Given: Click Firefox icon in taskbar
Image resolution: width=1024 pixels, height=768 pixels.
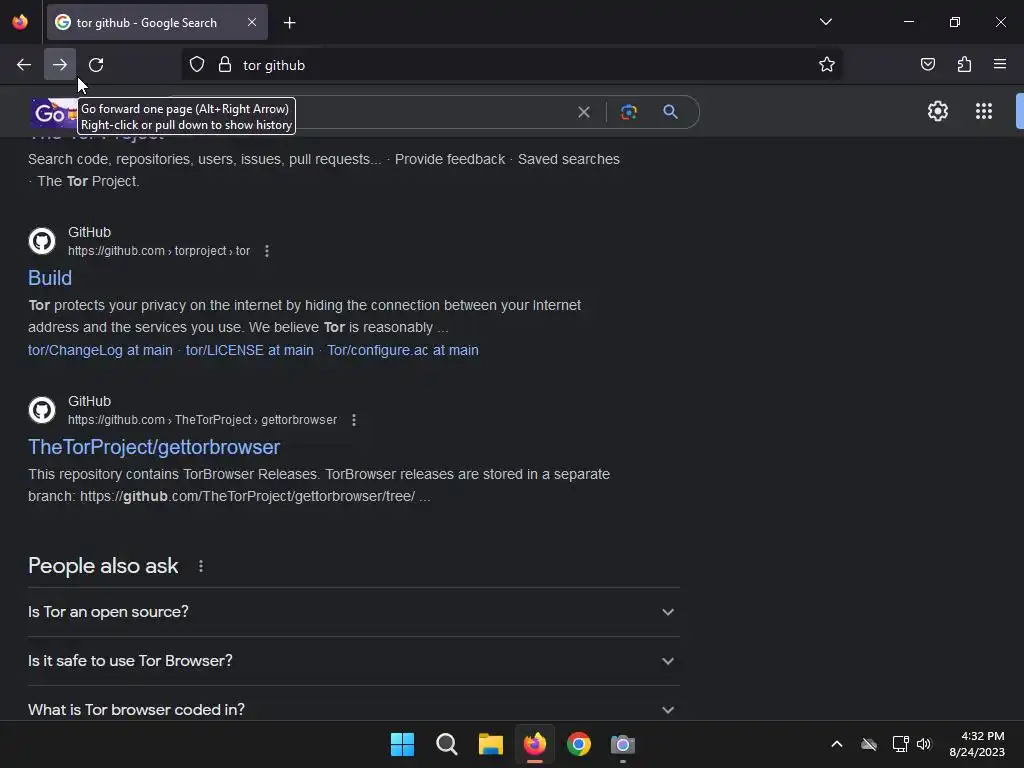Looking at the screenshot, I should click(535, 744).
